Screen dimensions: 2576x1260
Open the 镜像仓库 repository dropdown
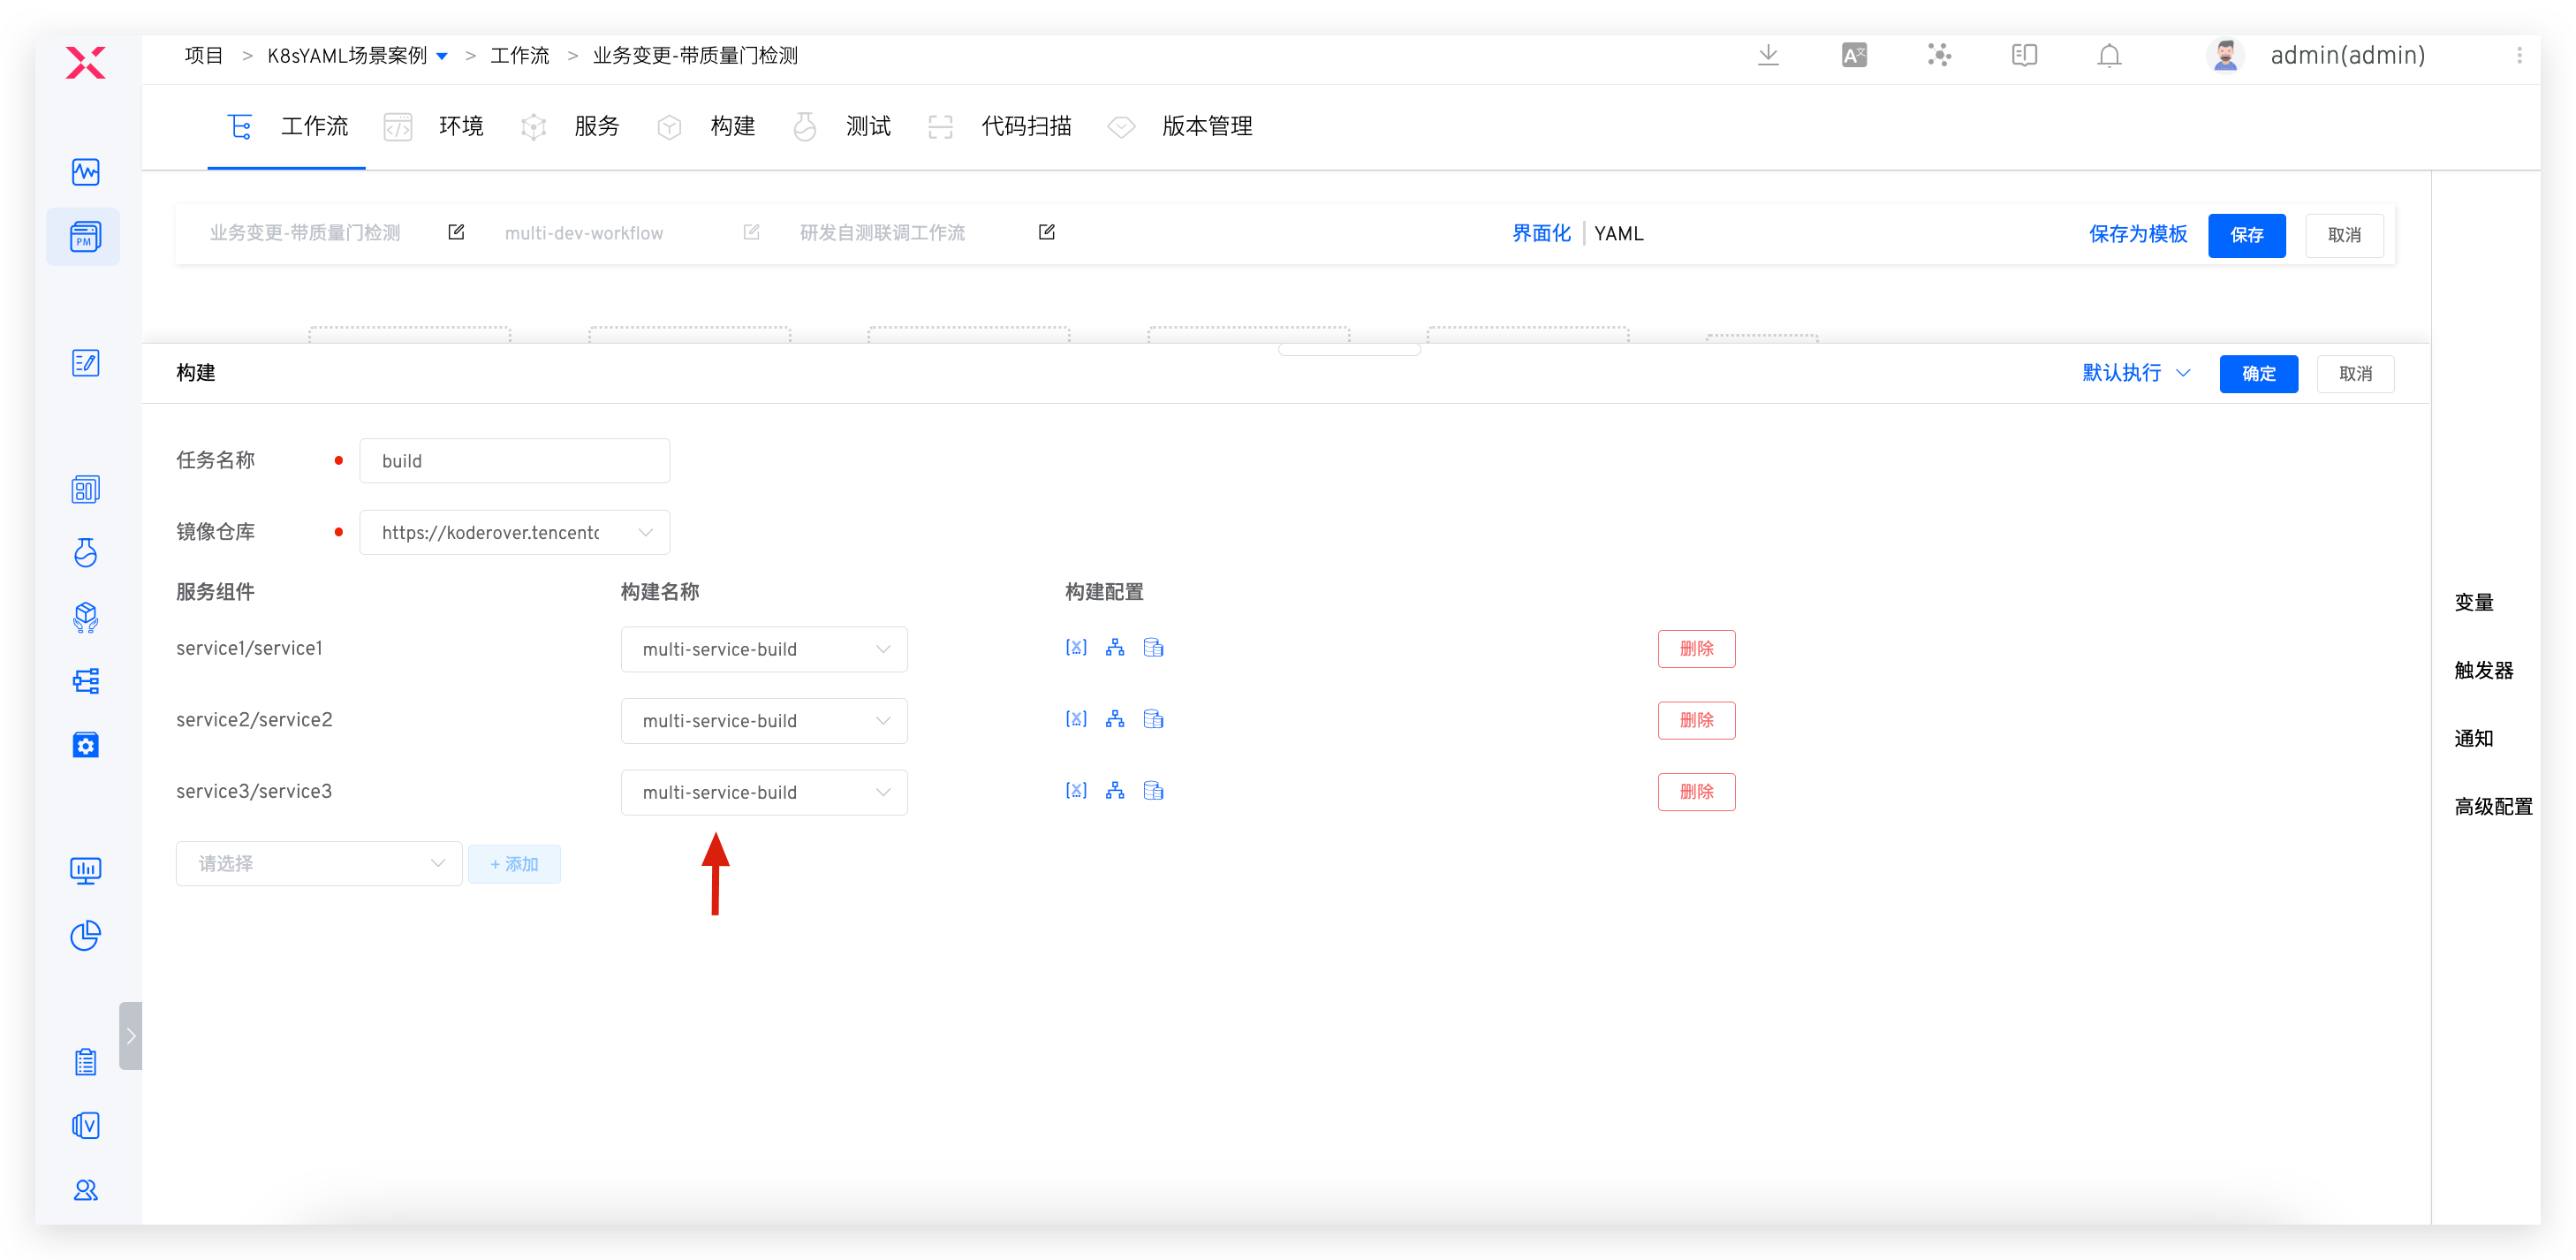click(x=514, y=532)
